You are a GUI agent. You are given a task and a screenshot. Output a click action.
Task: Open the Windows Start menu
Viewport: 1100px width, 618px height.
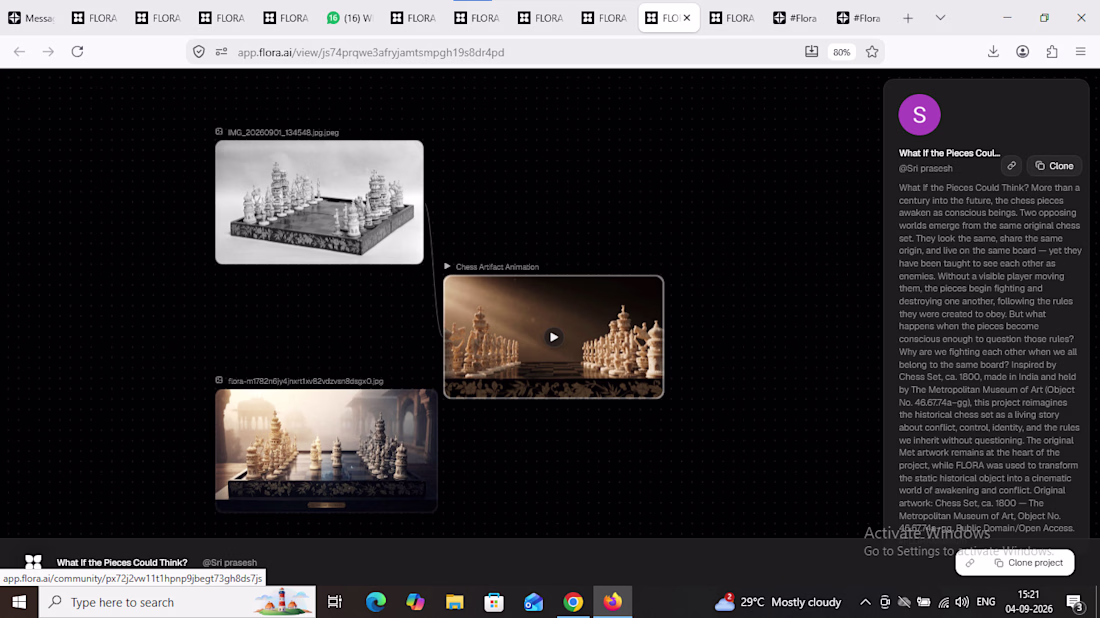(19, 602)
